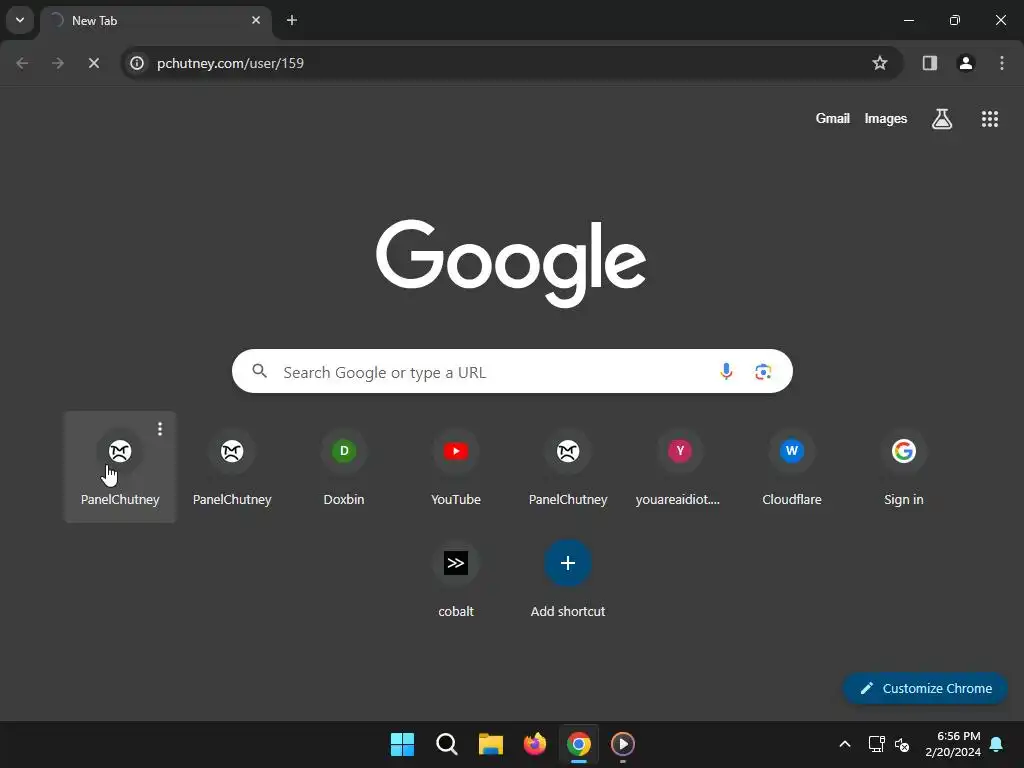
Task: Open the Cloudflare shortcut
Action: tap(792, 467)
